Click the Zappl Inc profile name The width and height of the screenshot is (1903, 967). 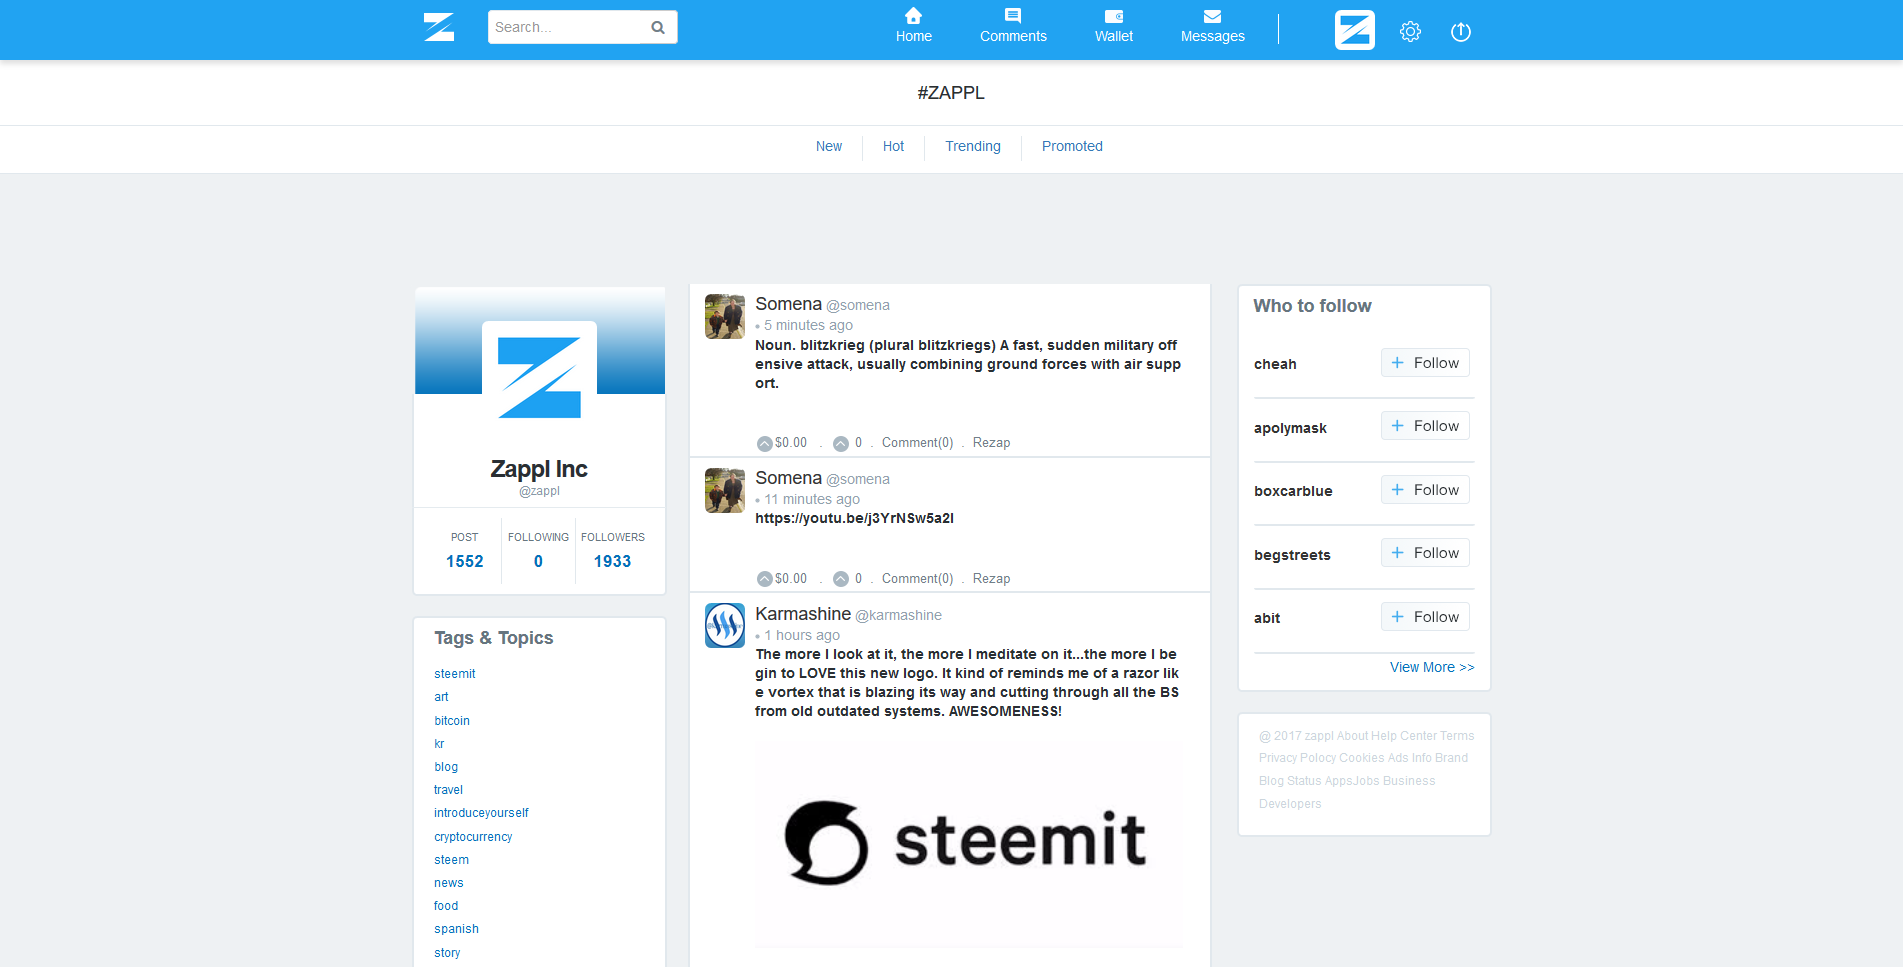tap(539, 469)
